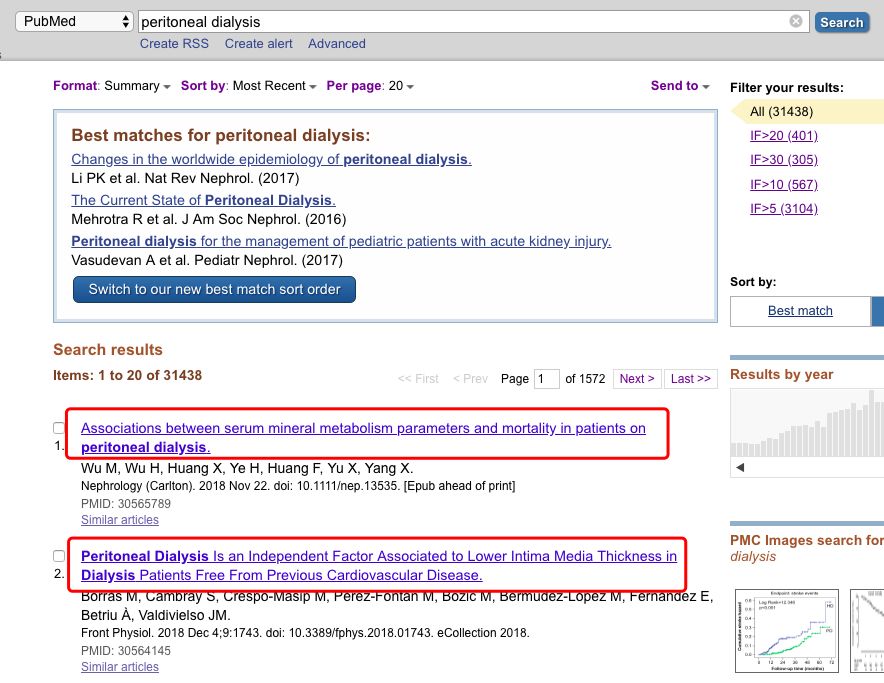Select Best match in the Sort by sidebar
The image size is (884, 683).
[800, 311]
